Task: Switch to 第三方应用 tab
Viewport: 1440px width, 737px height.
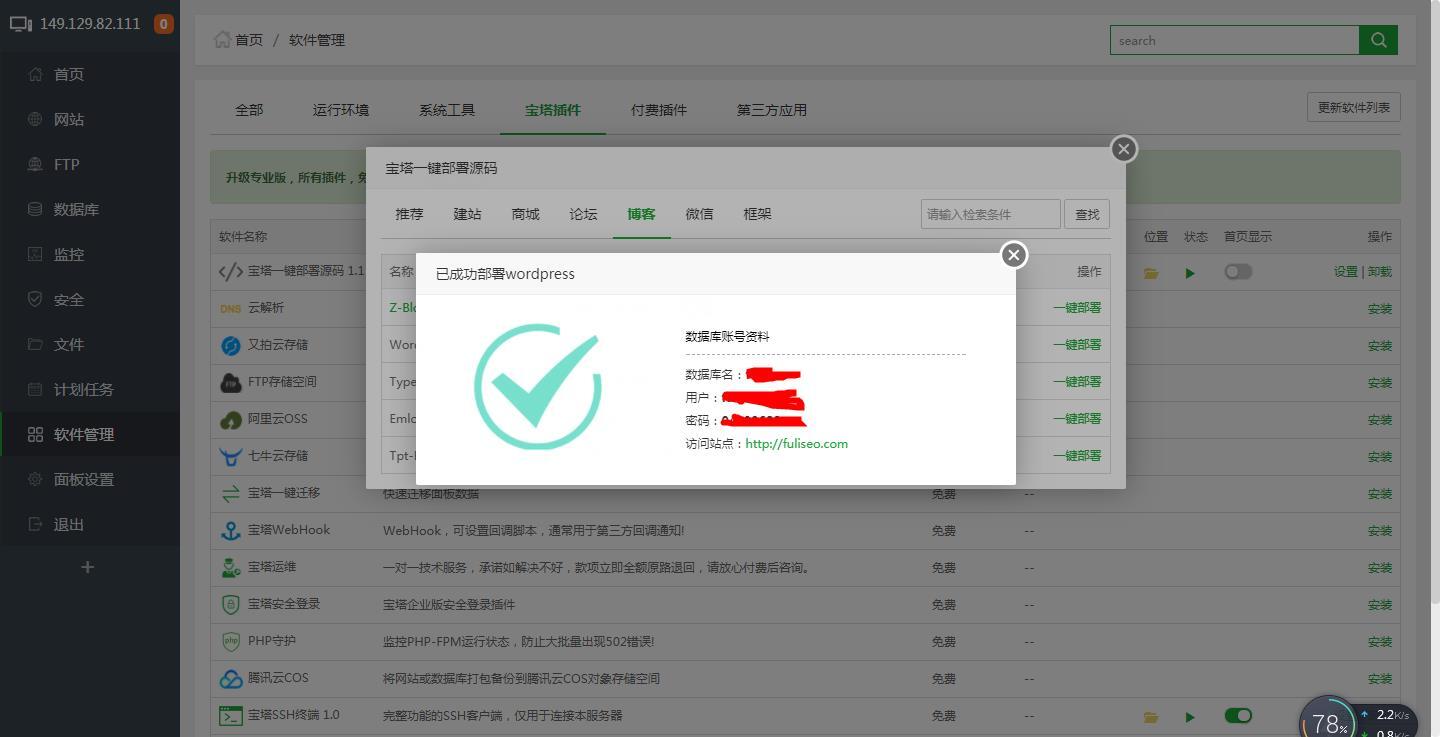Action: point(772,110)
